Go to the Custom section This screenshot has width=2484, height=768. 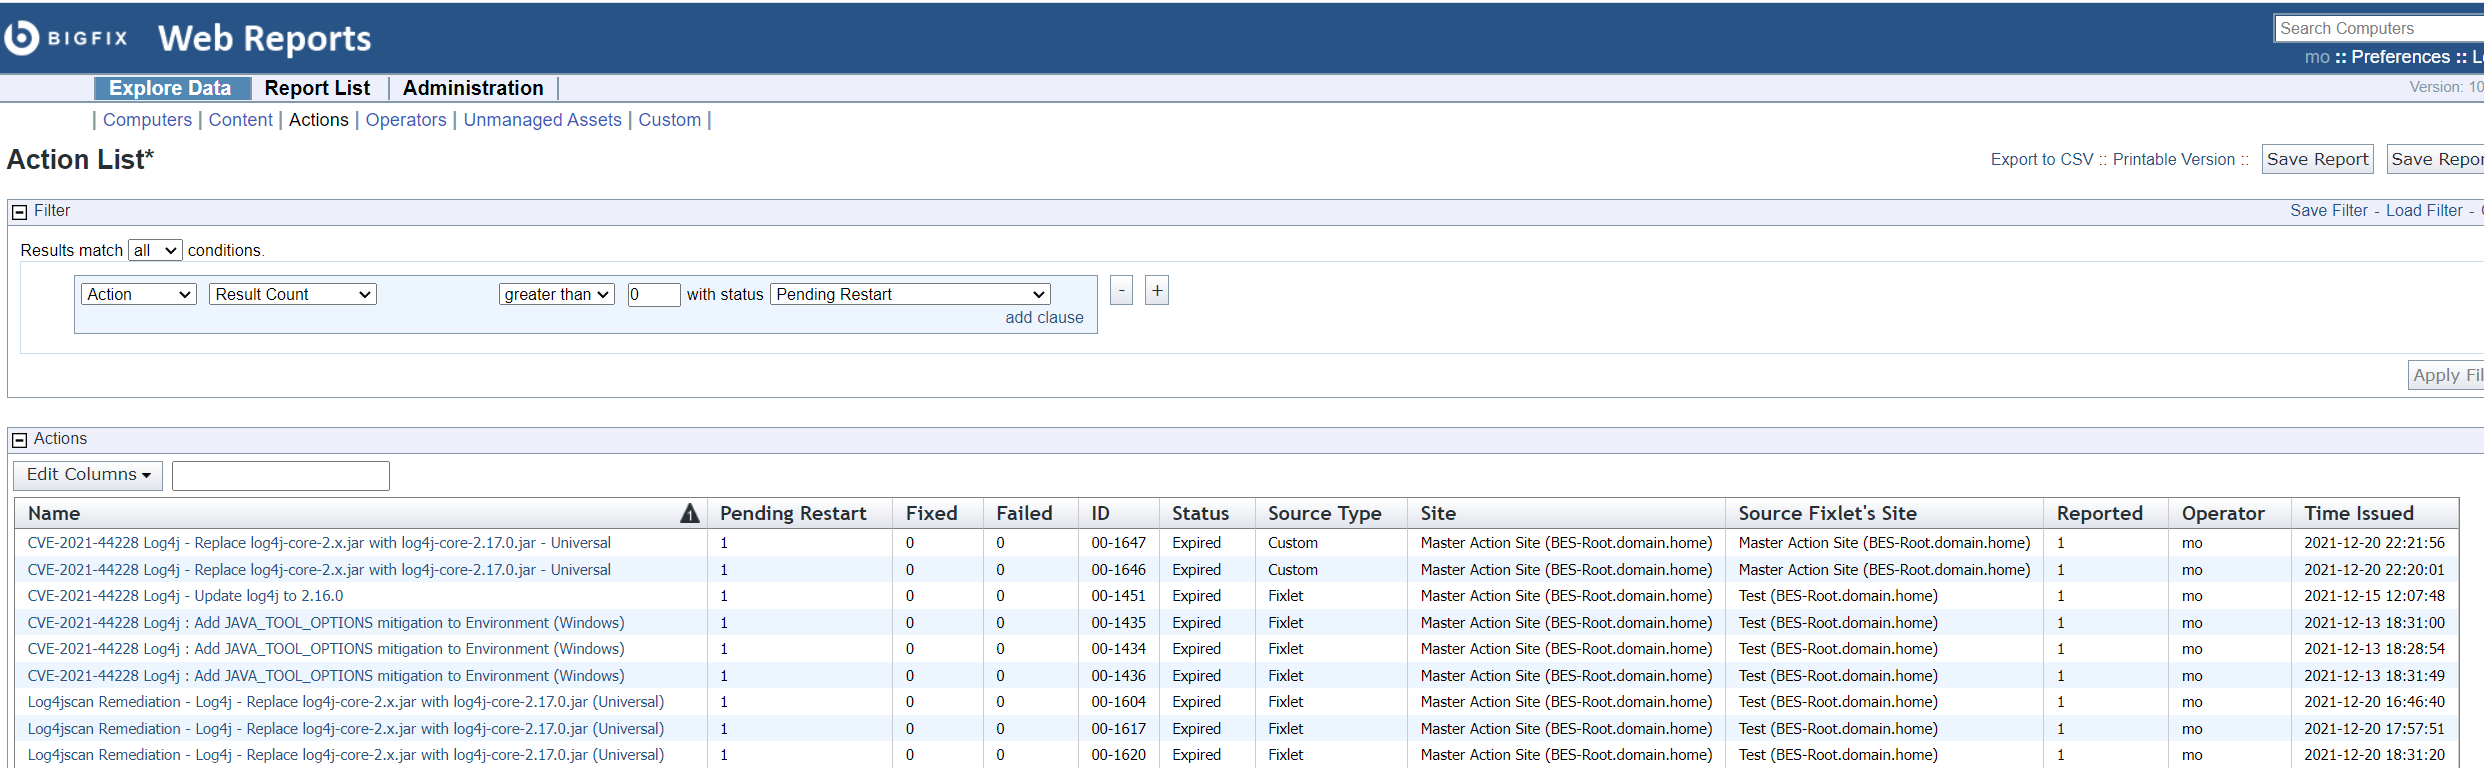tap(669, 120)
